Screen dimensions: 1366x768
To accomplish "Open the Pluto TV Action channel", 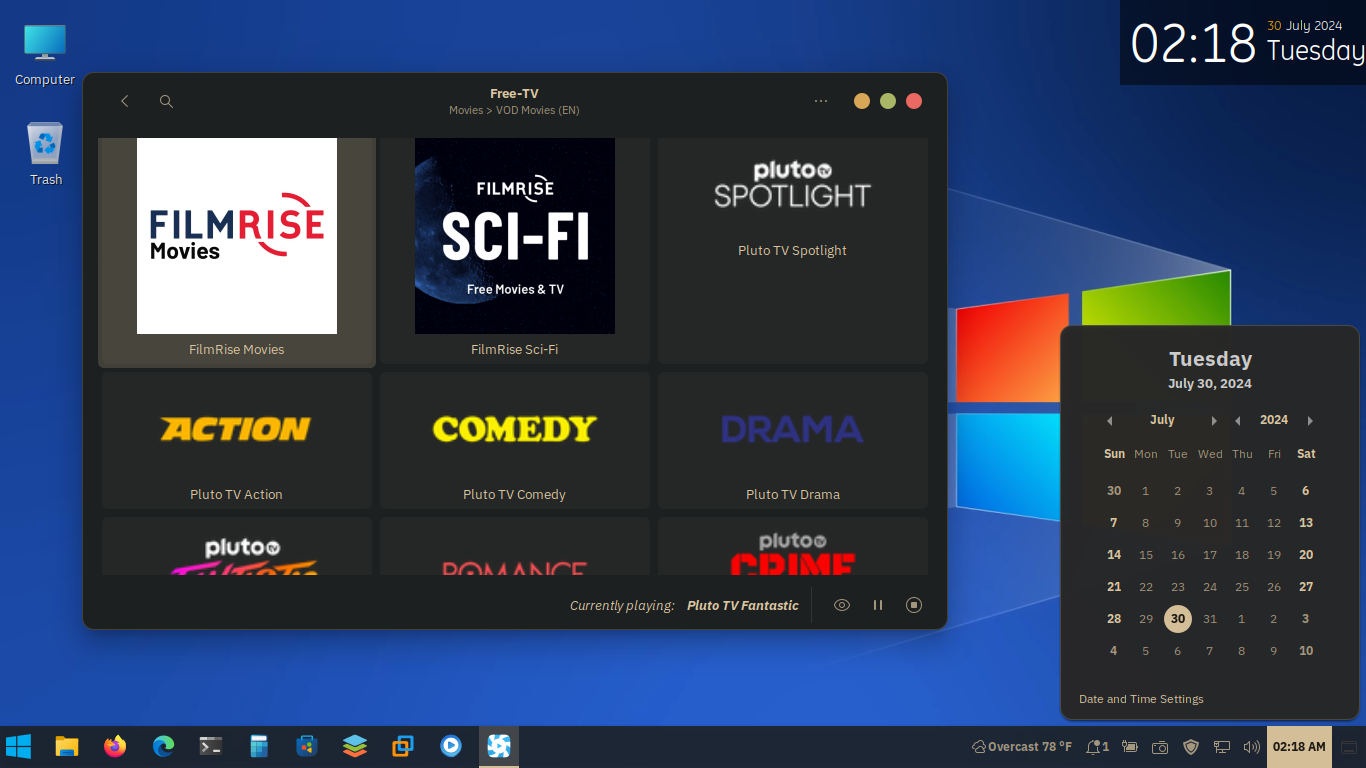I will 237,441.
